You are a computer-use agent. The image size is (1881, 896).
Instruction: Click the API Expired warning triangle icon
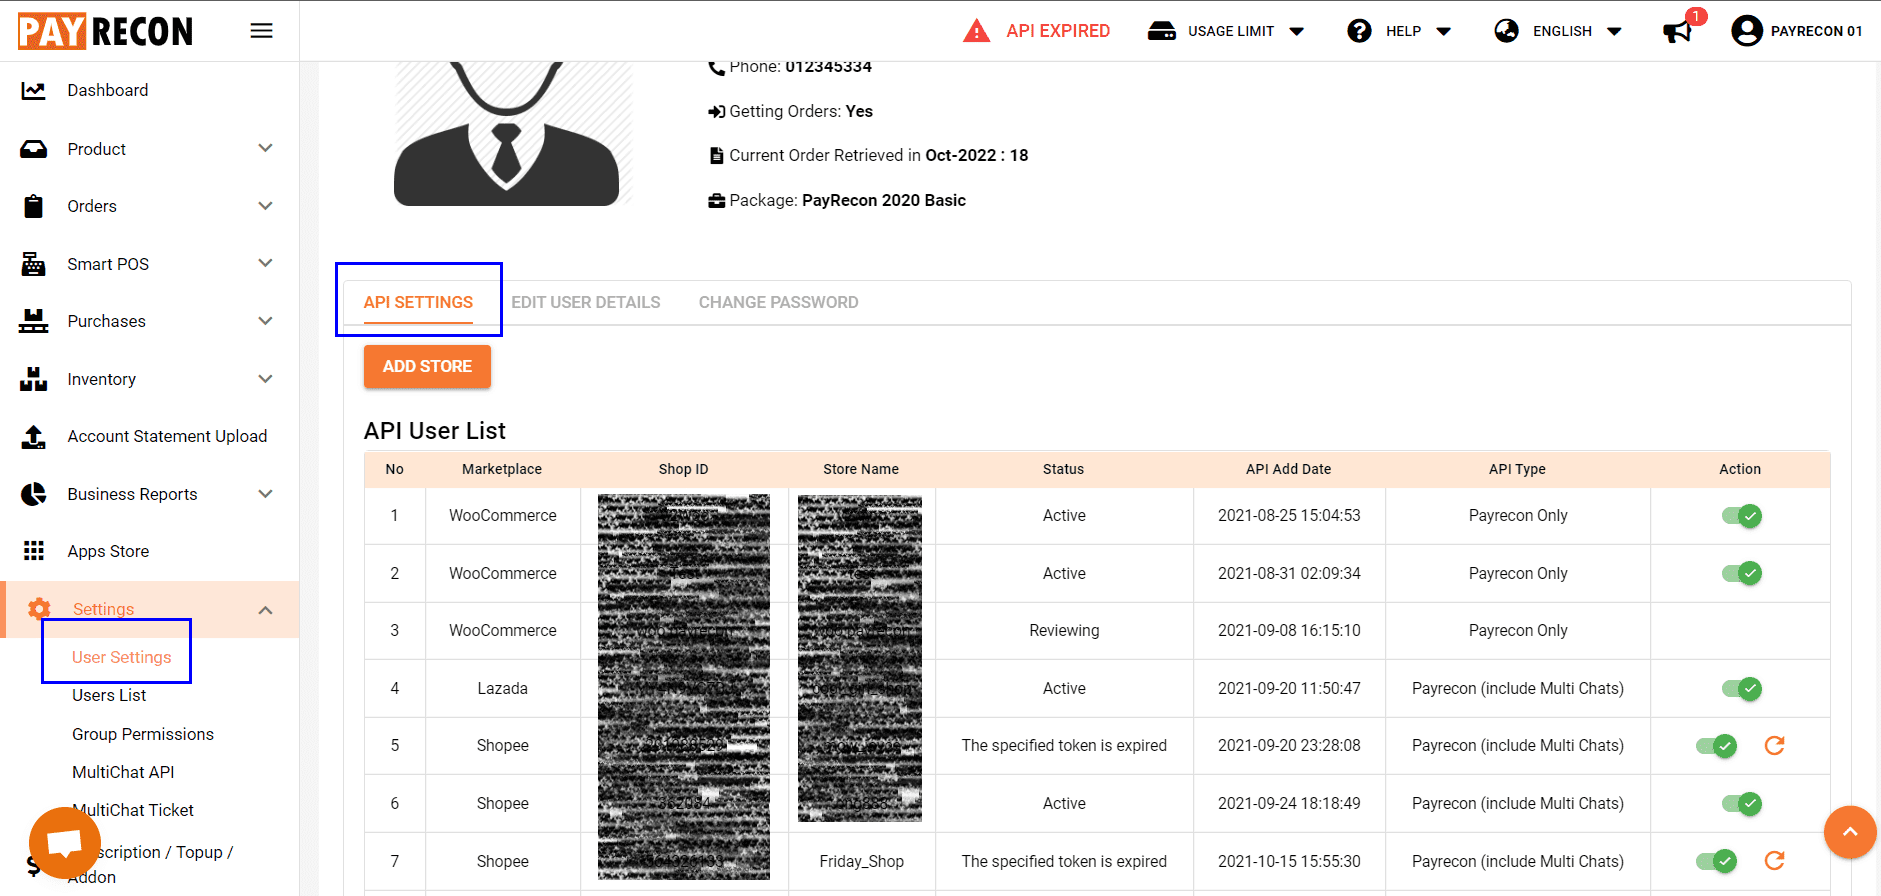(976, 31)
